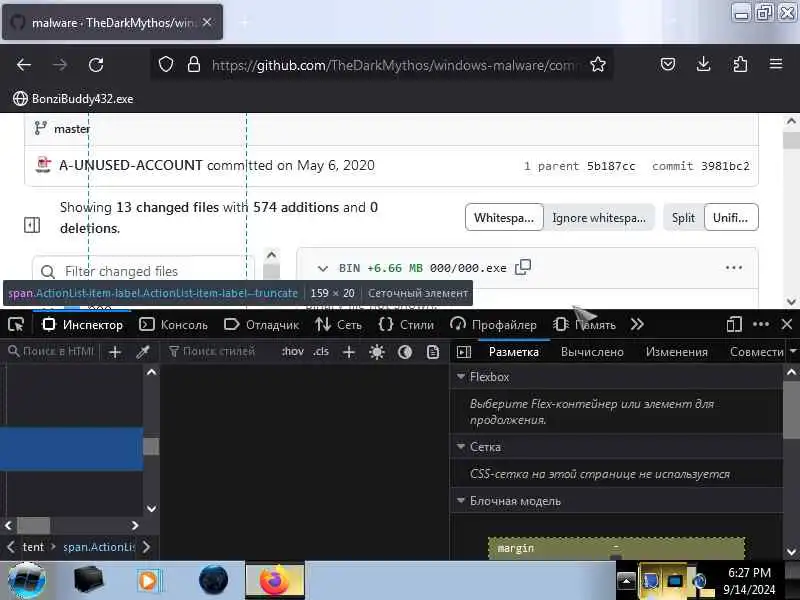The image size is (800, 600).
Task: Switch to the Разметка sidebar tab
Action: click(513, 352)
